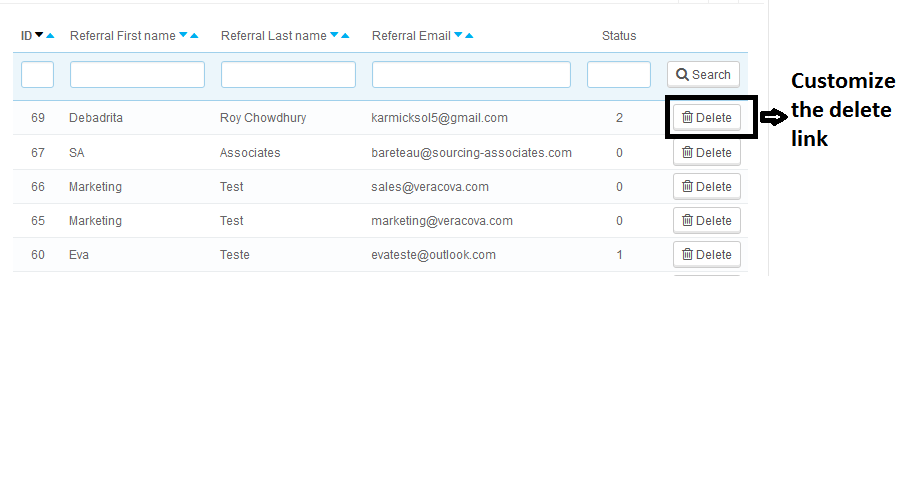Focus the Referral Last name filter field
This screenshot has width=906, height=480.
[288, 75]
